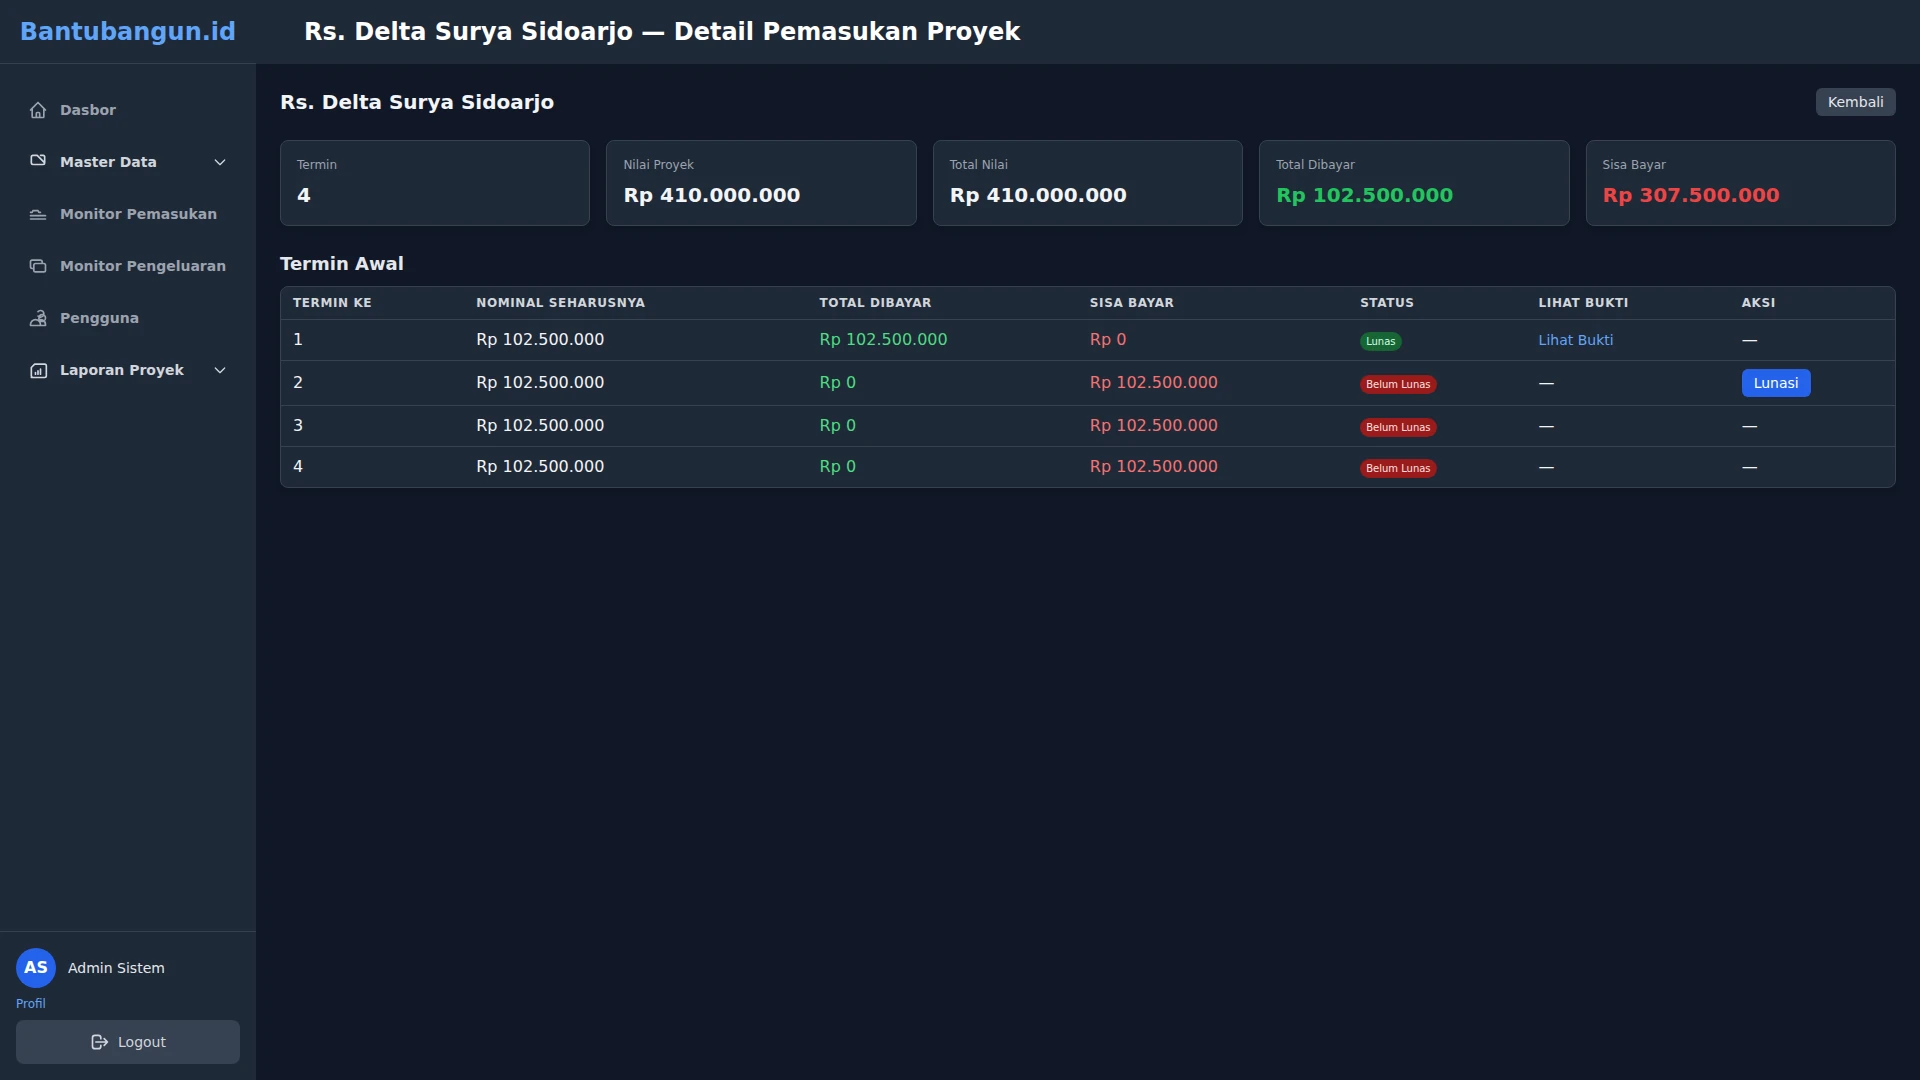Image resolution: width=1920 pixels, height=1080 pixels.
Task: Open the Pengguna page
Action: 128,318
